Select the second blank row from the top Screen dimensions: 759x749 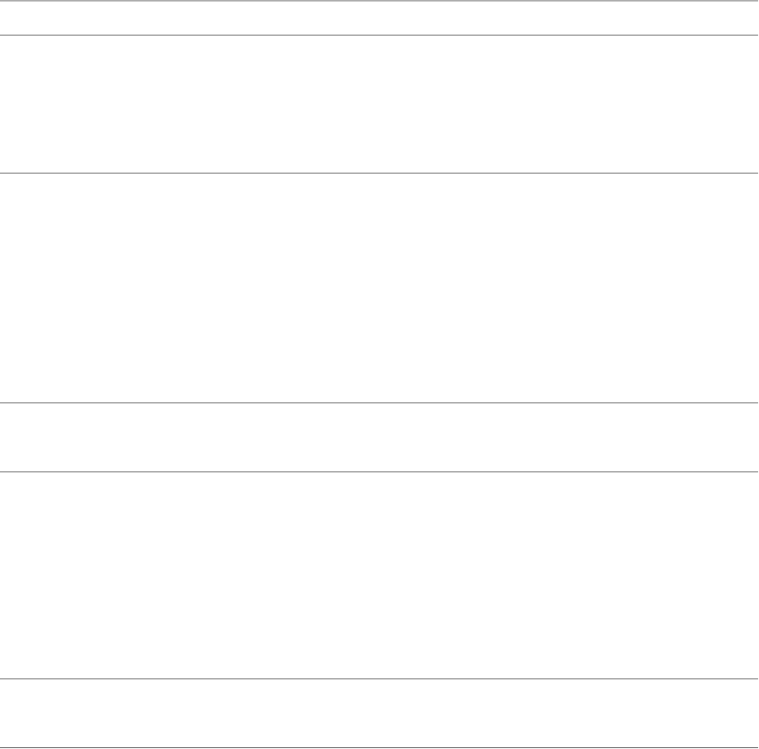click(379, 104)
